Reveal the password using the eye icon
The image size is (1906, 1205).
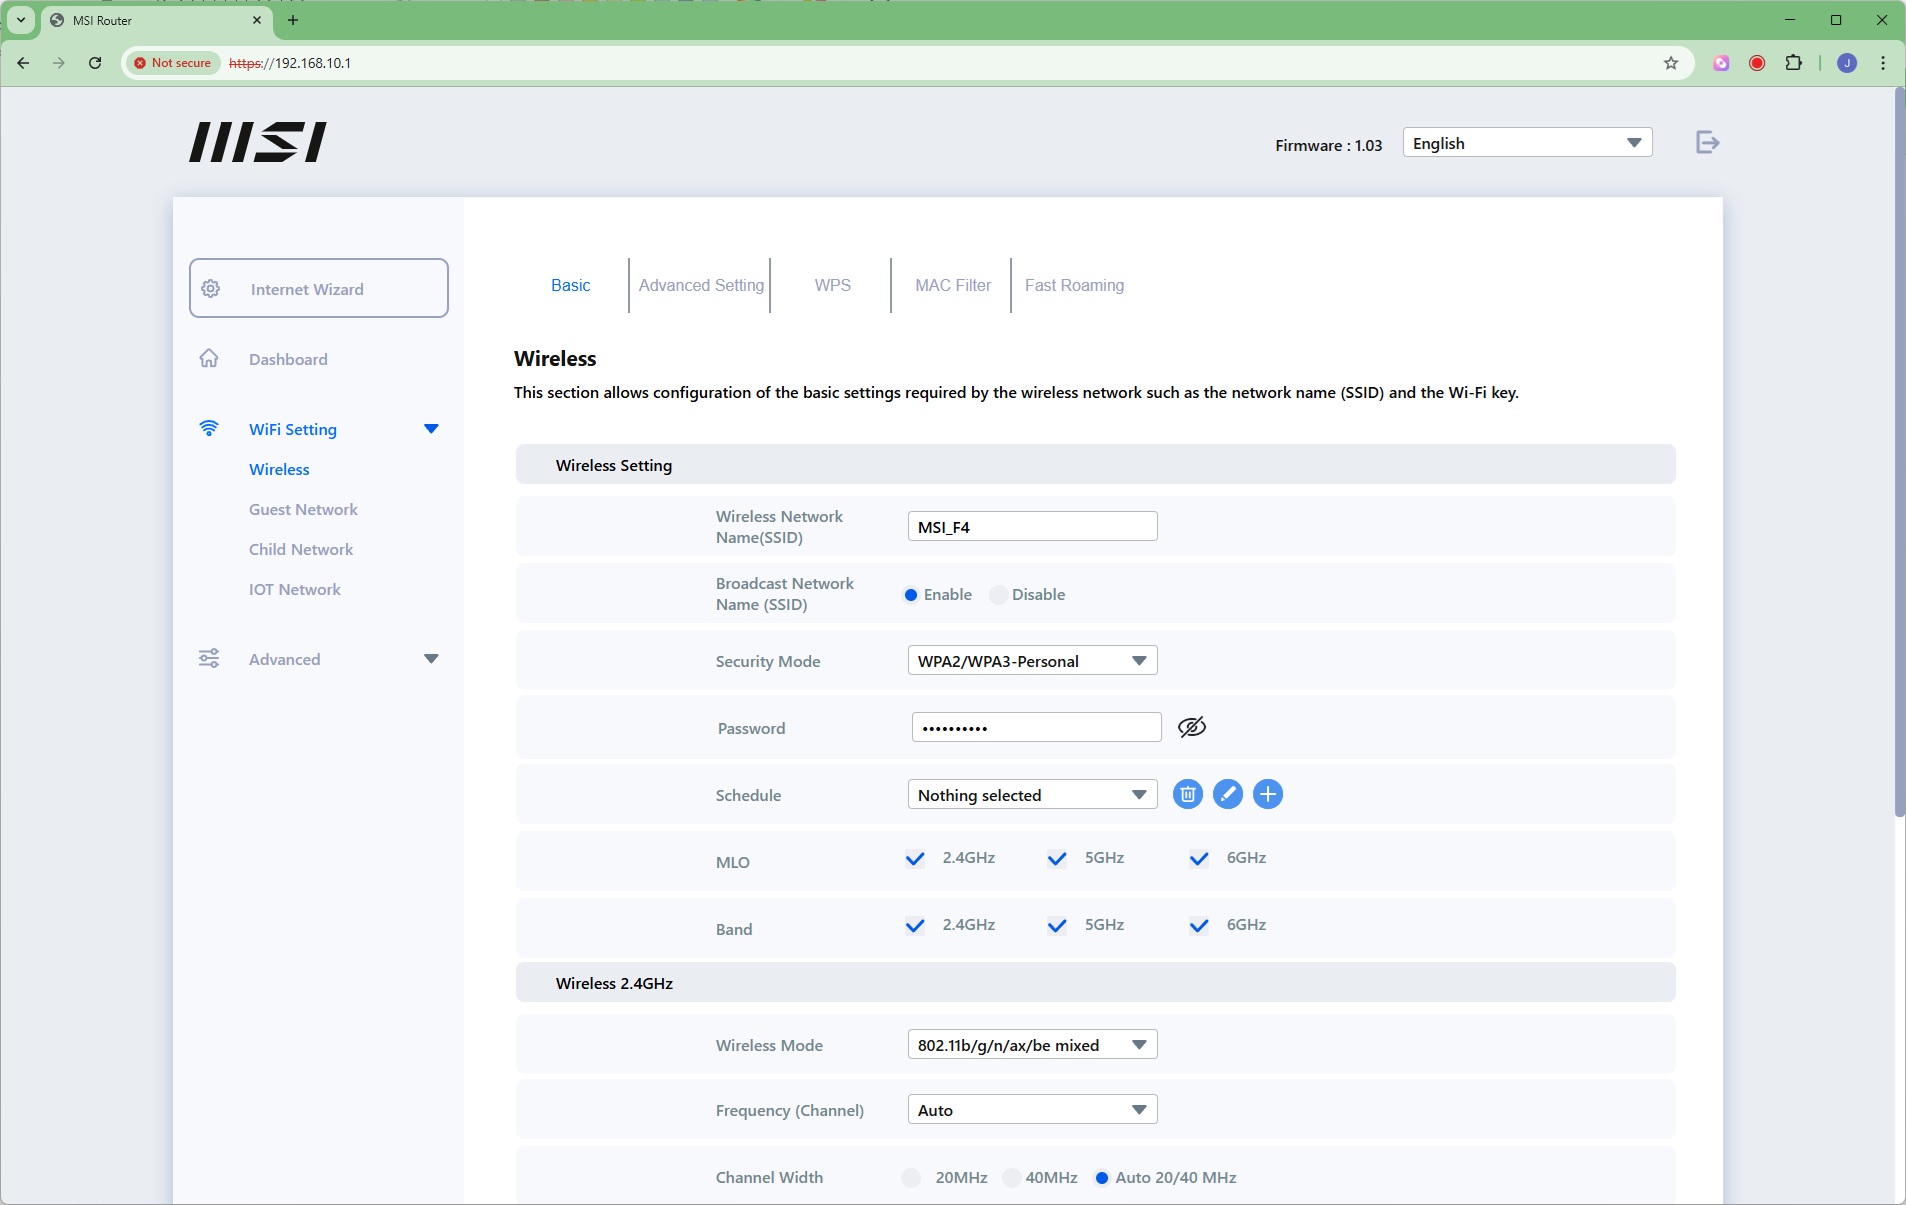(1192, 728)
